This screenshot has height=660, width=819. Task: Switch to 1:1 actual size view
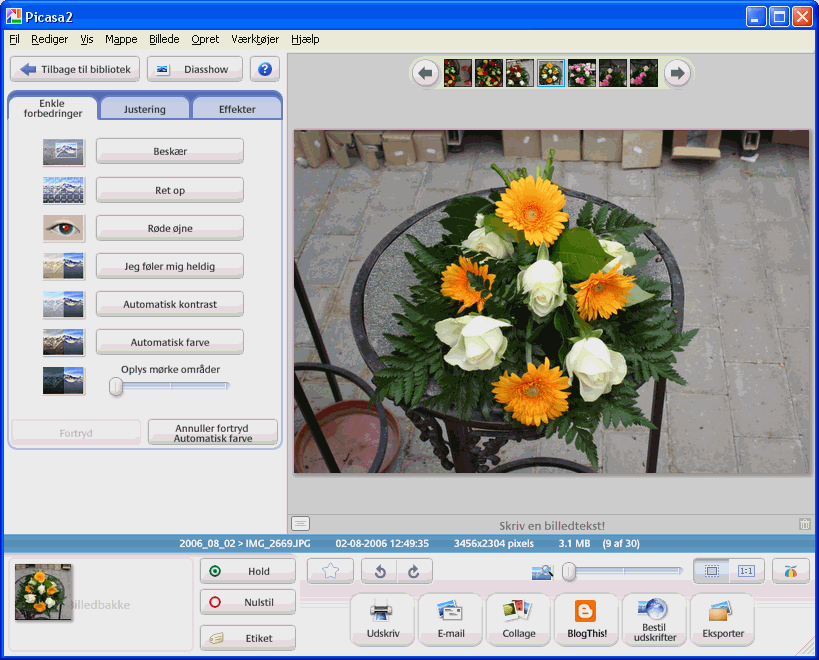[746, 571]
